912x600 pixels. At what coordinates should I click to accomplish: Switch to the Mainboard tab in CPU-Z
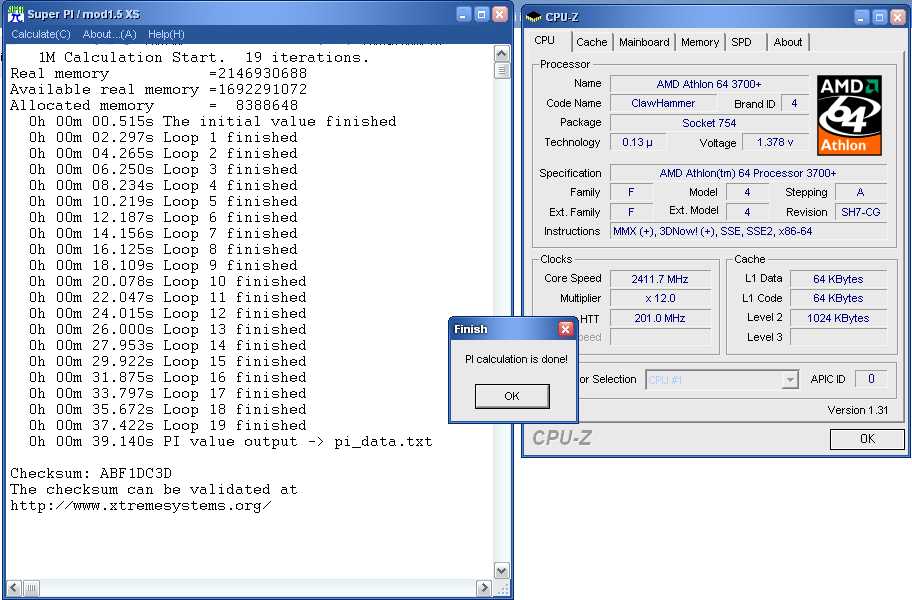(644, 42)
